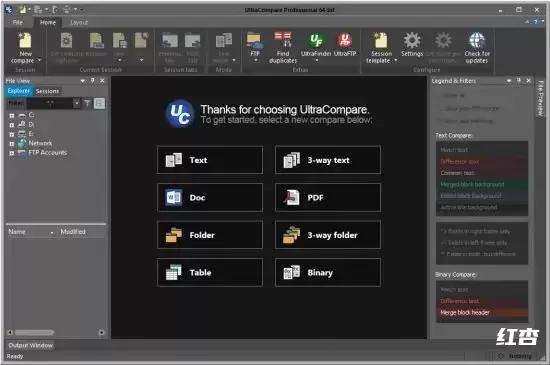Start a Text compare
Screen dimensions: 550x365
click(210, 160)
